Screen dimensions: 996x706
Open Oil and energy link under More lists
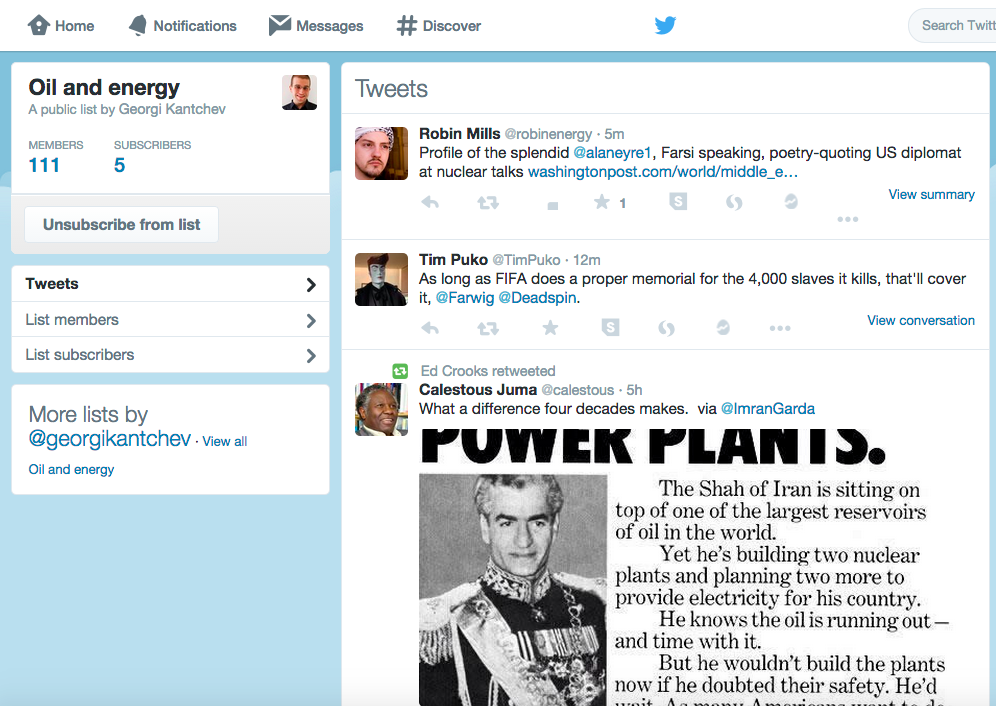tap(71, 470)
